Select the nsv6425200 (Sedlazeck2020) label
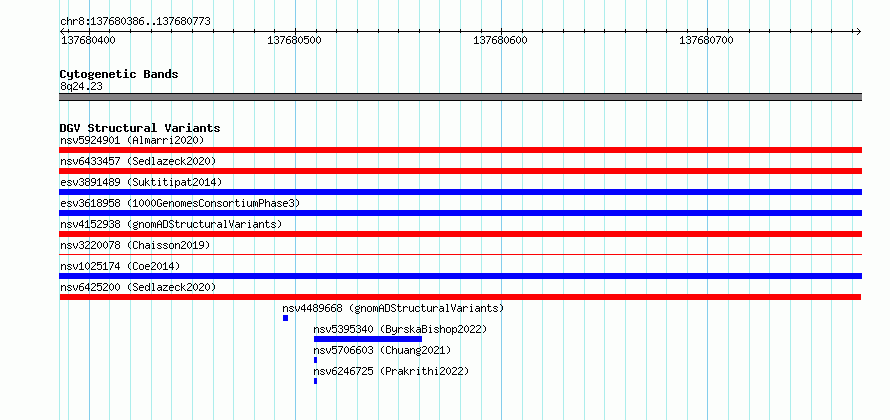 [138, 287]
